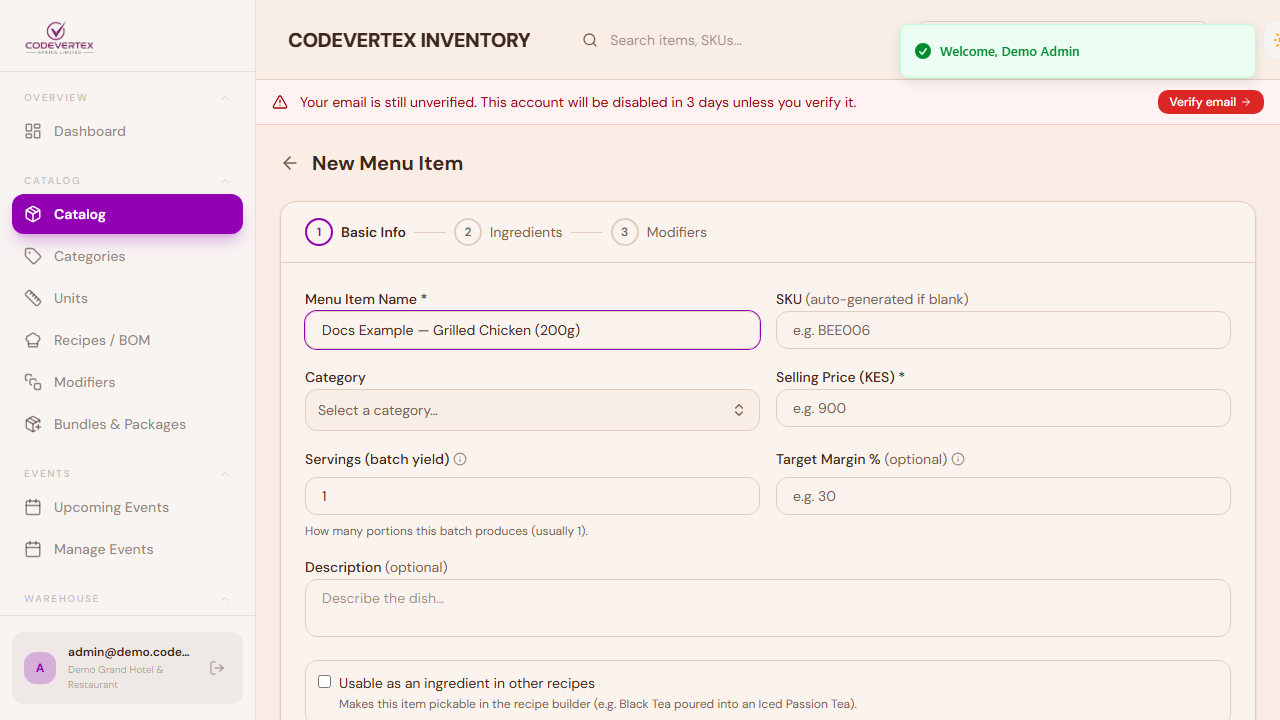The width and height of the screenshot is (1280, 720).
Task: Open Dashboard from the sidebar
Action: click(127, 131)
